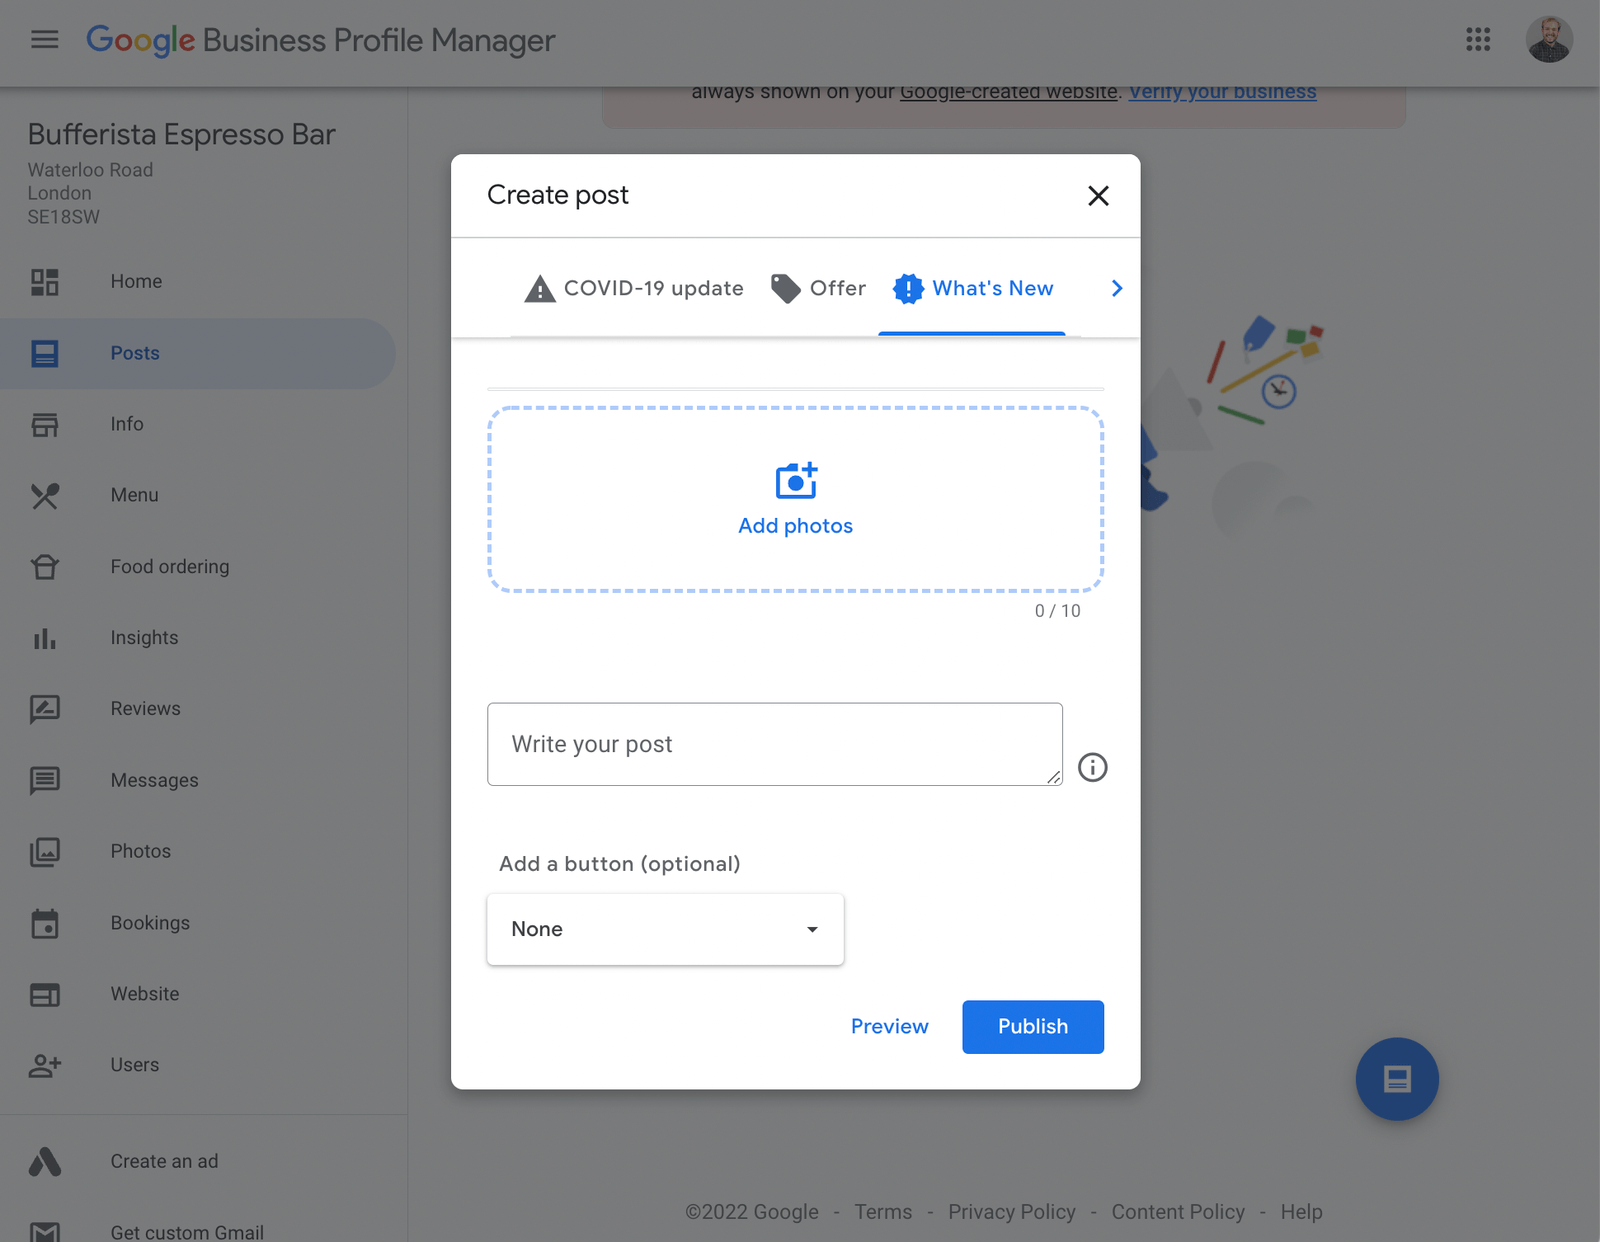Reveal more post types with the right chevron
Viewport: 1600px width, 1242px height.
1115,288
